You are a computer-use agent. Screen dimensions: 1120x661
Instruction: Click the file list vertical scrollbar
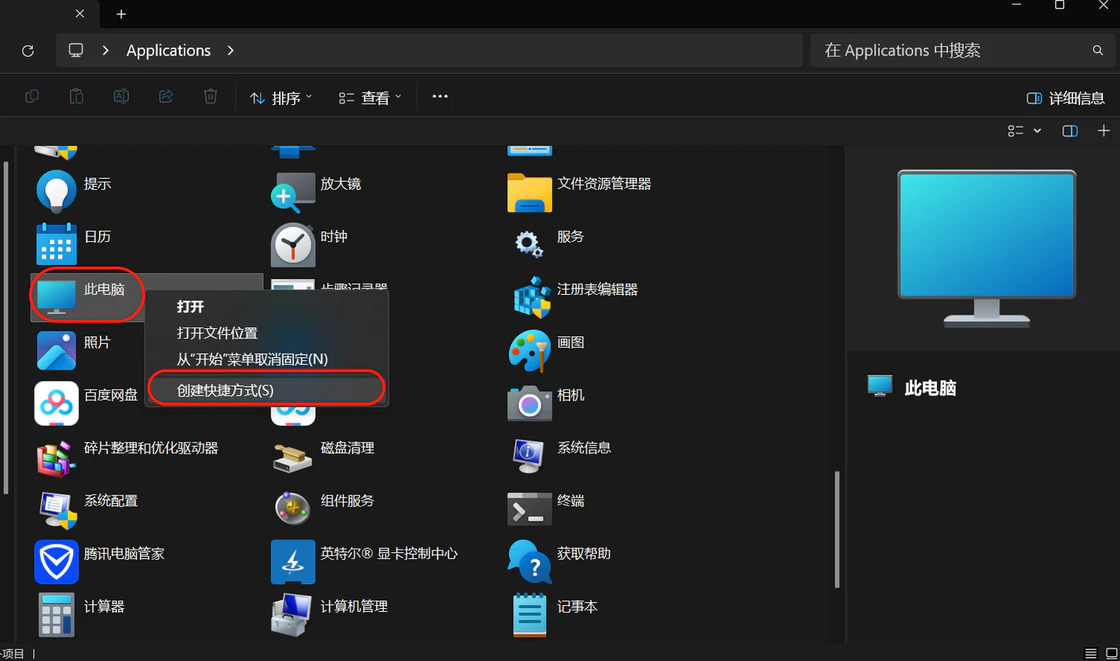(x=836, y=530)
